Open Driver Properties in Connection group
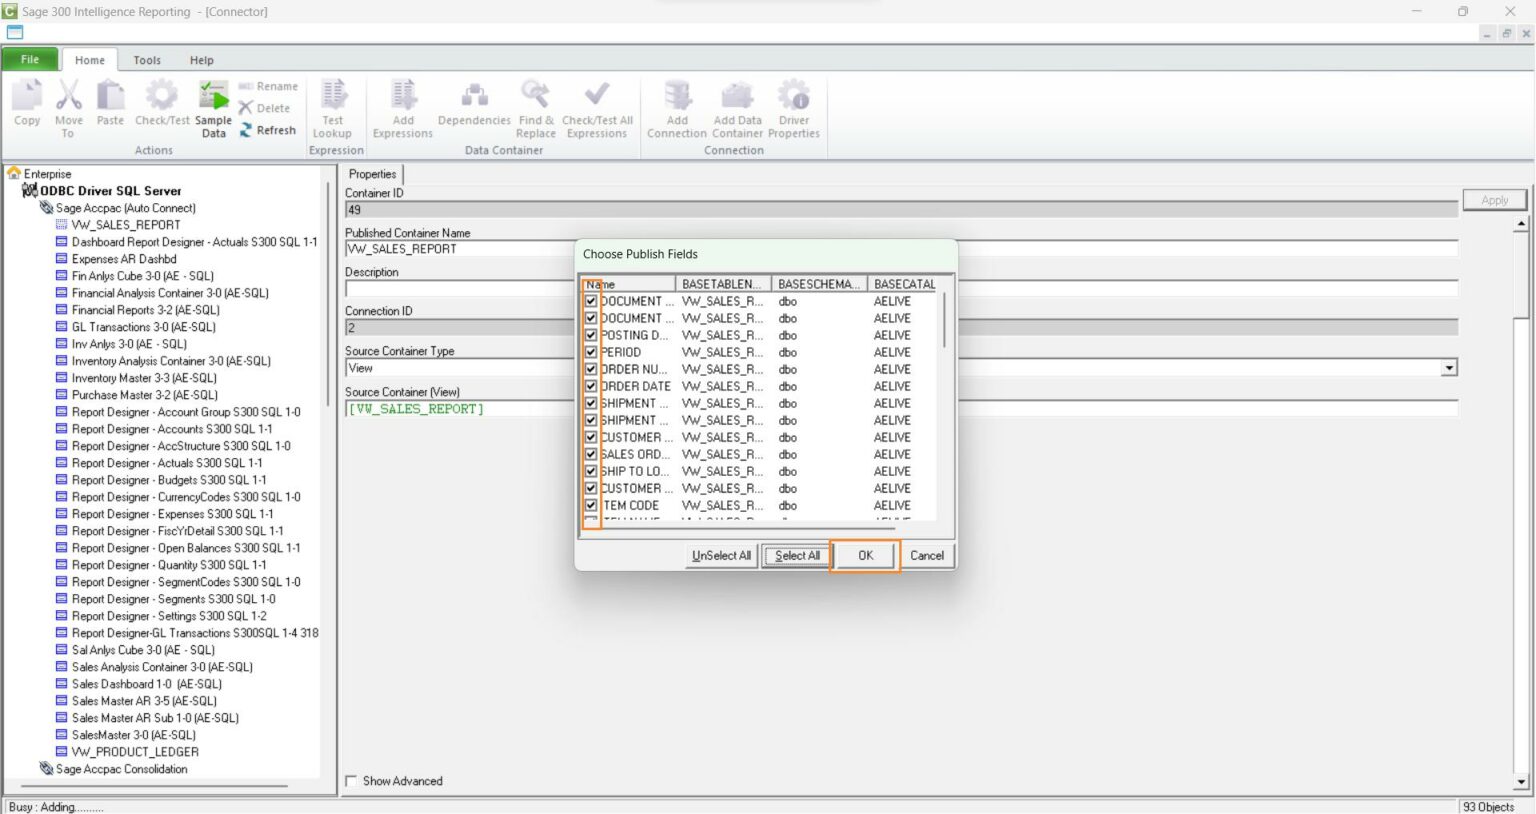This screenshot has height=814, width=1536. 794,105
